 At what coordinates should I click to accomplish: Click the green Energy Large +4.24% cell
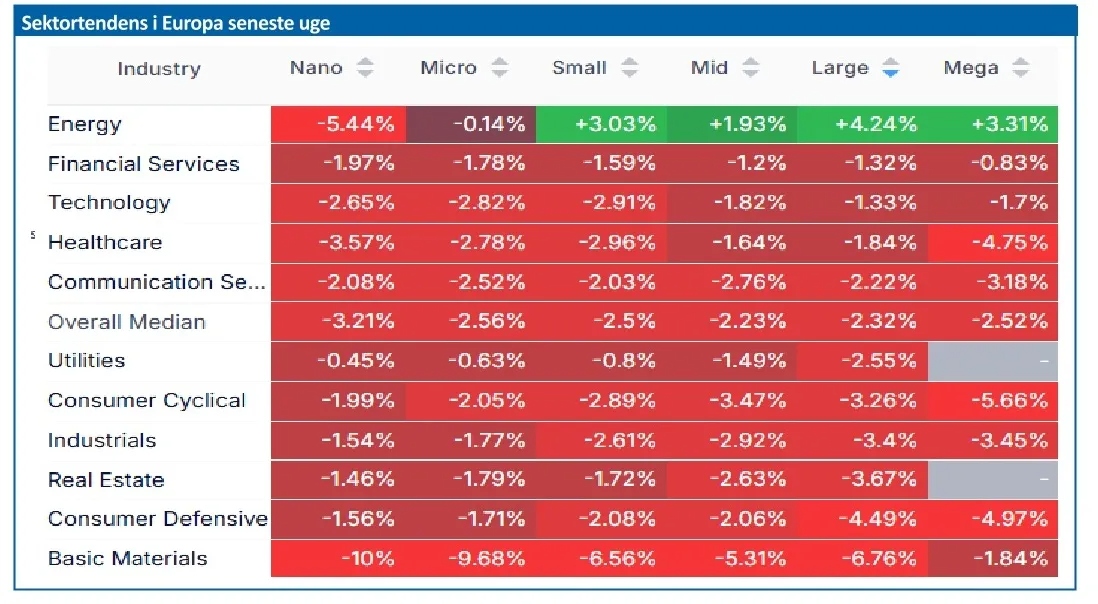[x=861, y=124]
